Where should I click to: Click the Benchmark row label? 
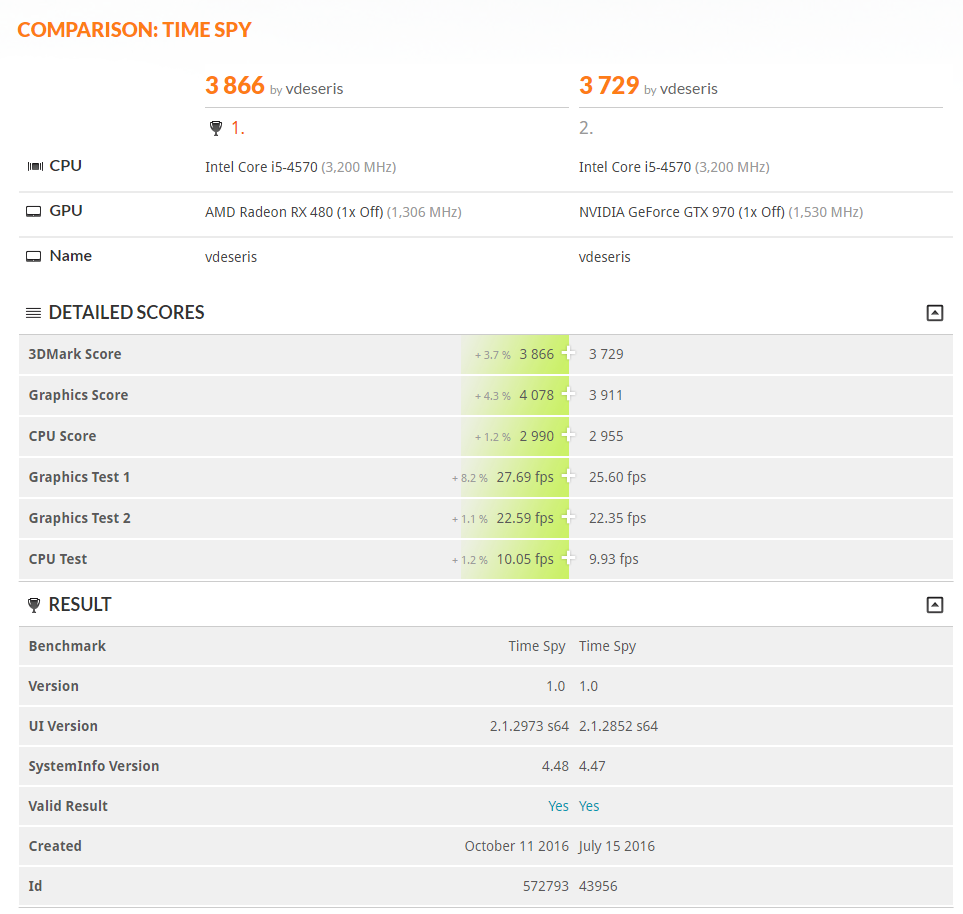click(67, 646)
